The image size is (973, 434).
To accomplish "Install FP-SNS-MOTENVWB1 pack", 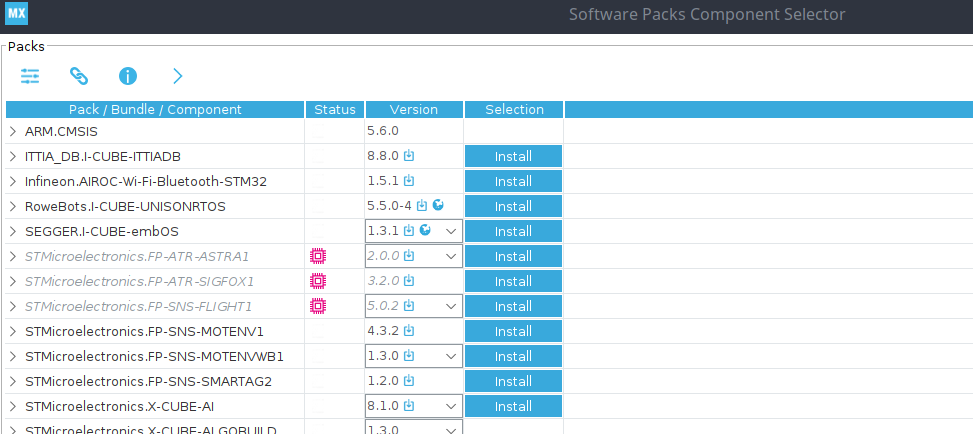I will coord(513,356).
